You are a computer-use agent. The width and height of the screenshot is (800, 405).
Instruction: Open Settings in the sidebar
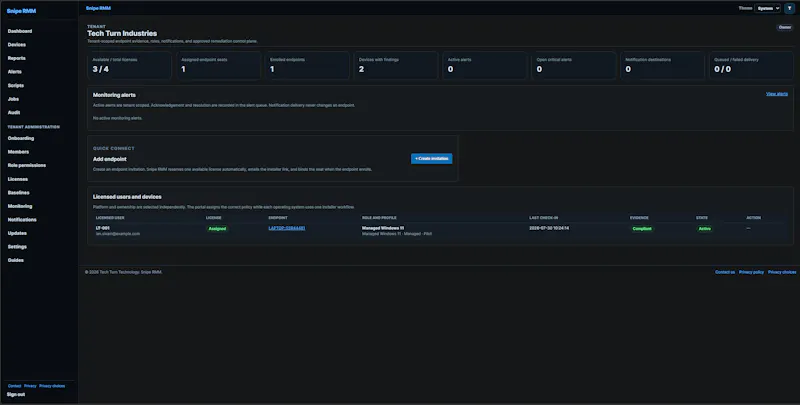tap(17, 247)
